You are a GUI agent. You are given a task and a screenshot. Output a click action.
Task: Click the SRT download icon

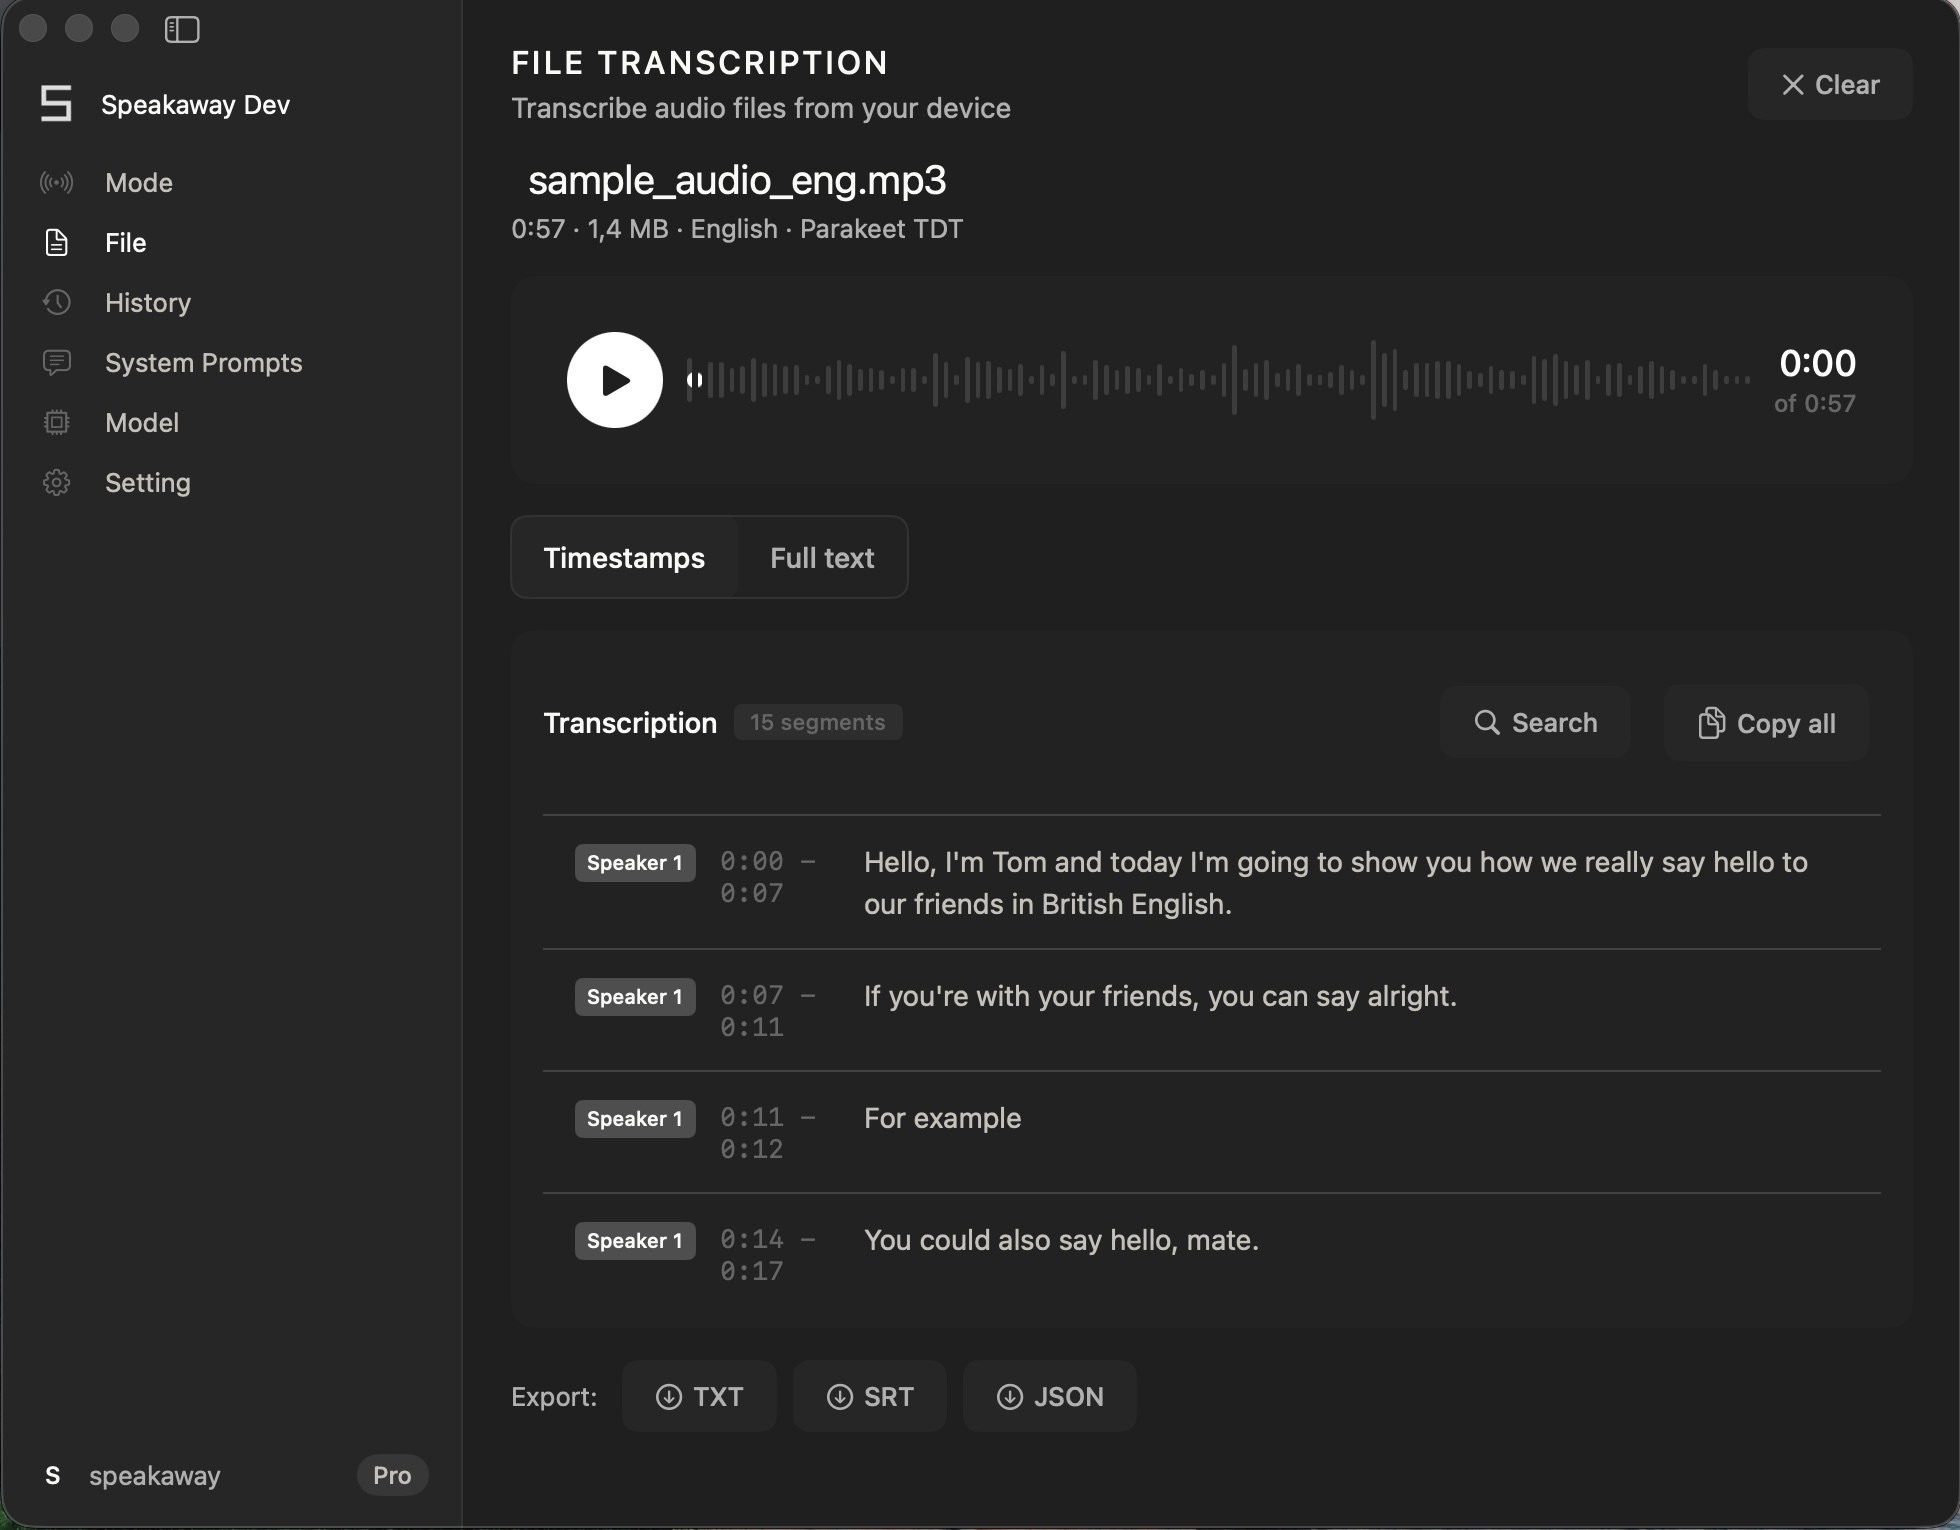839,1397
